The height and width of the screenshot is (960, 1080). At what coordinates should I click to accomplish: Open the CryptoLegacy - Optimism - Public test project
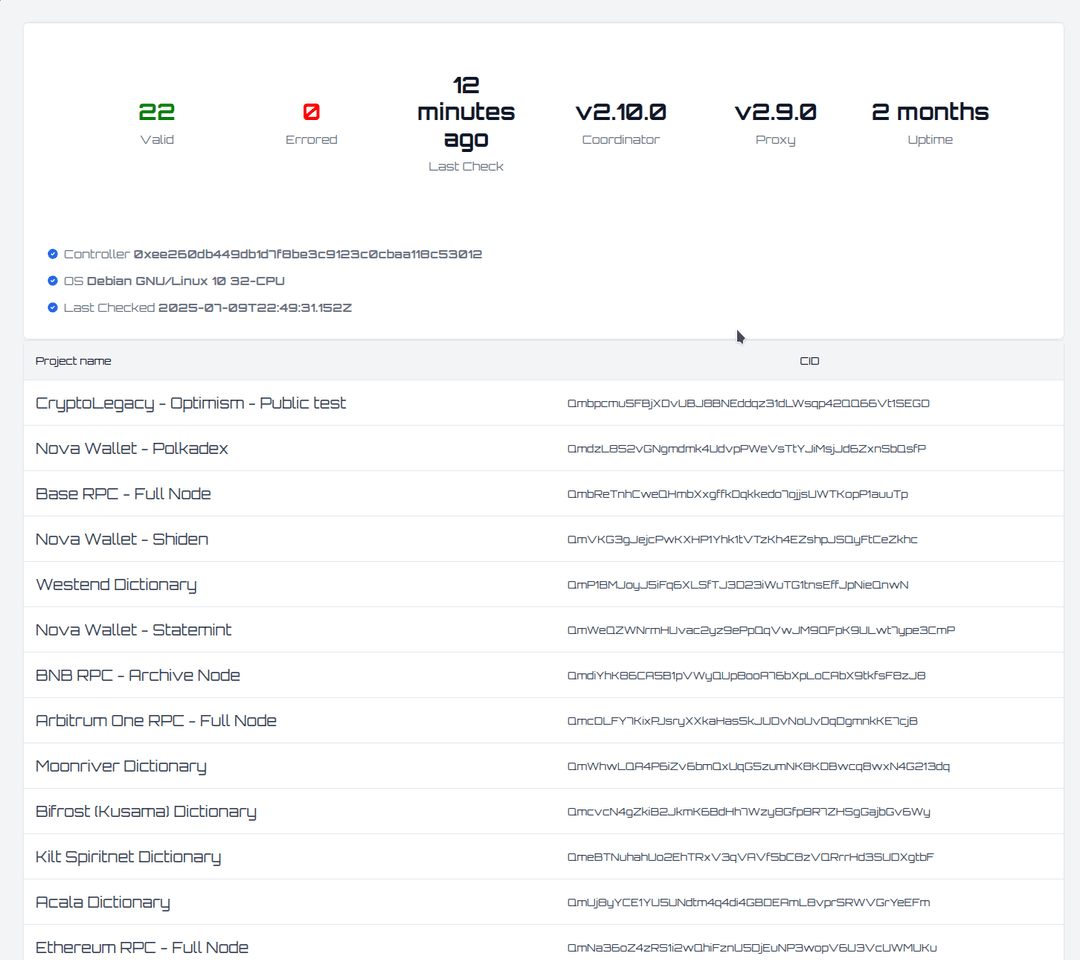tap(190, 403)
